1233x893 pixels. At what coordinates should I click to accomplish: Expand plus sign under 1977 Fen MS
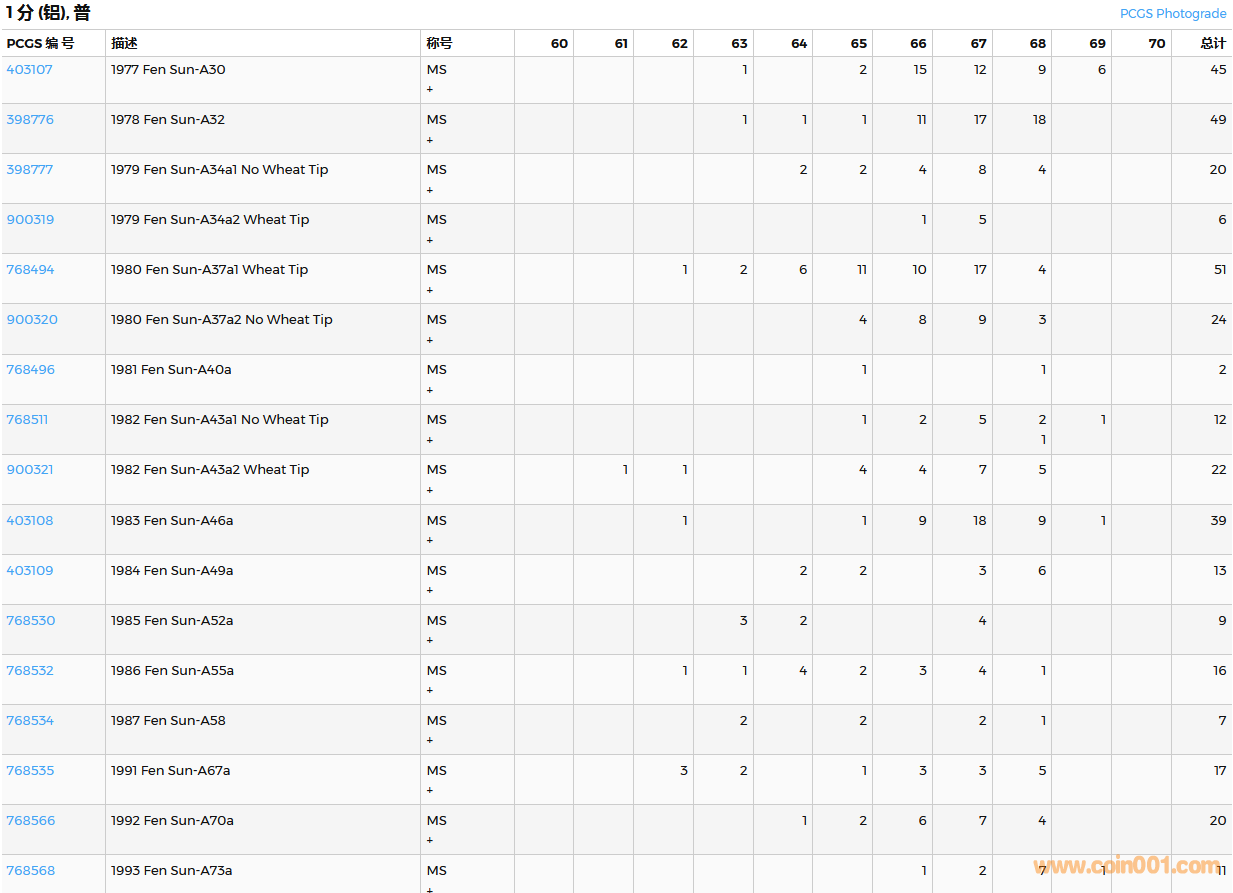(x=430, y=90)
